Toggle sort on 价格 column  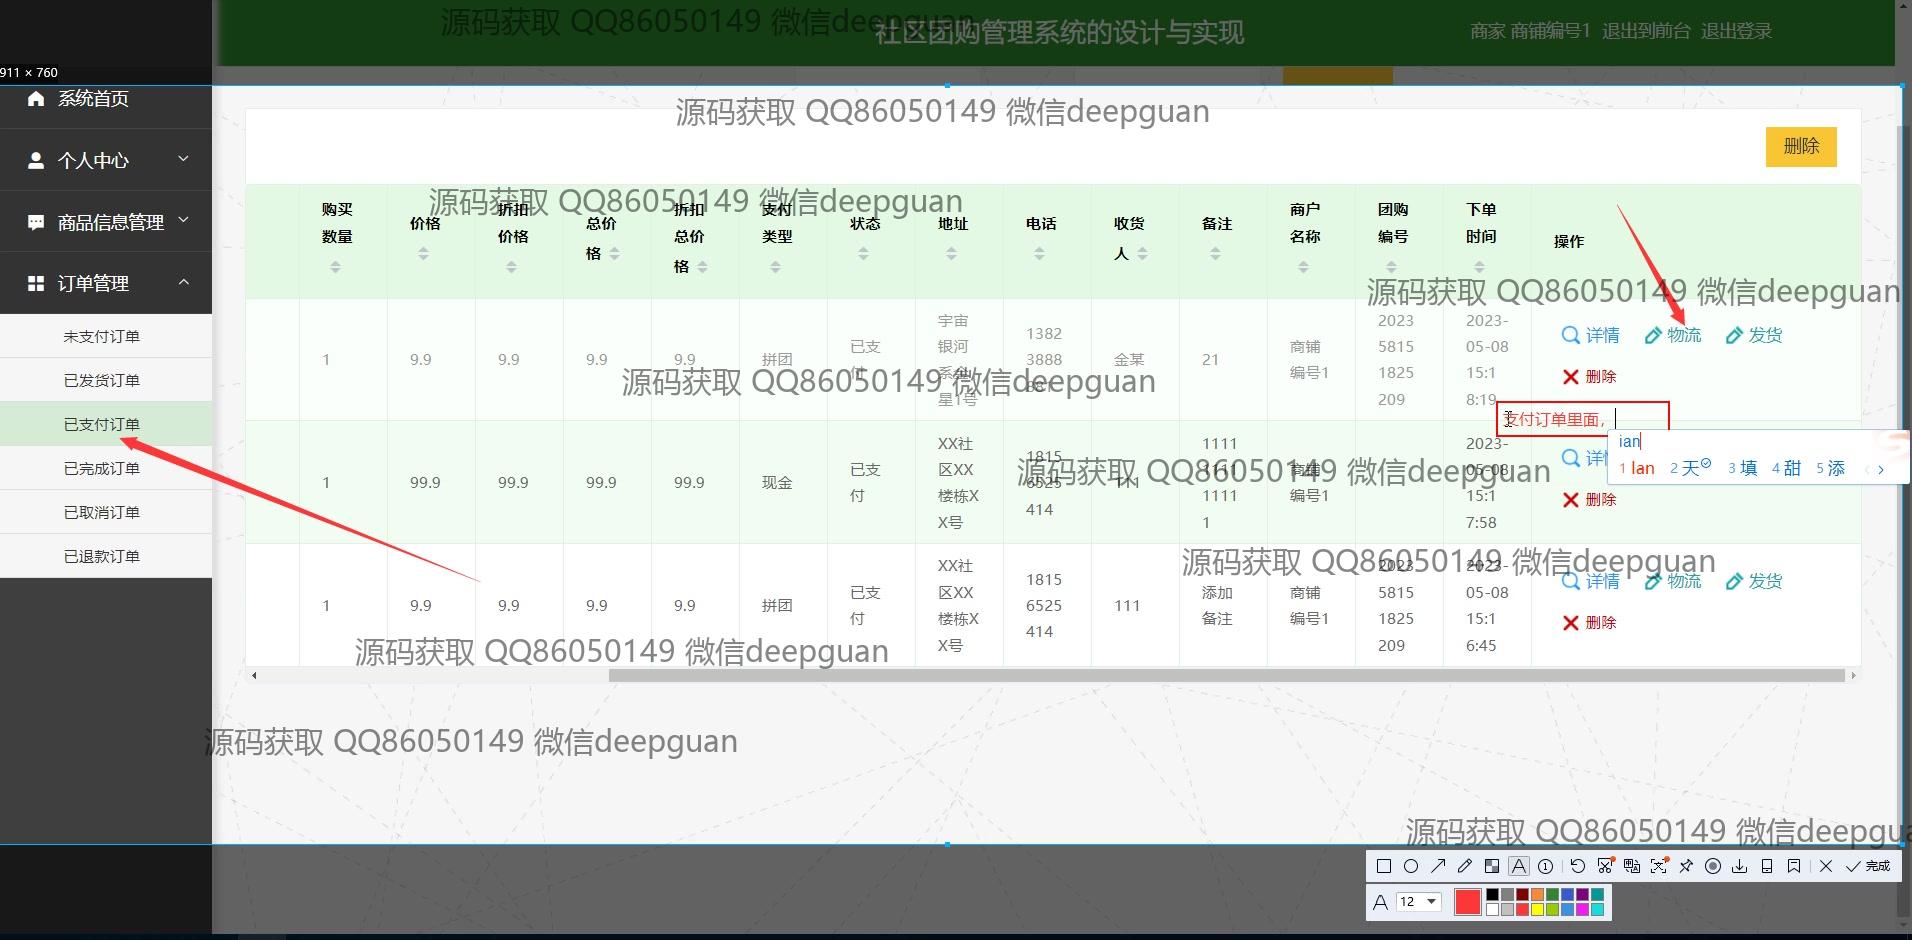(x=423, y=254)
